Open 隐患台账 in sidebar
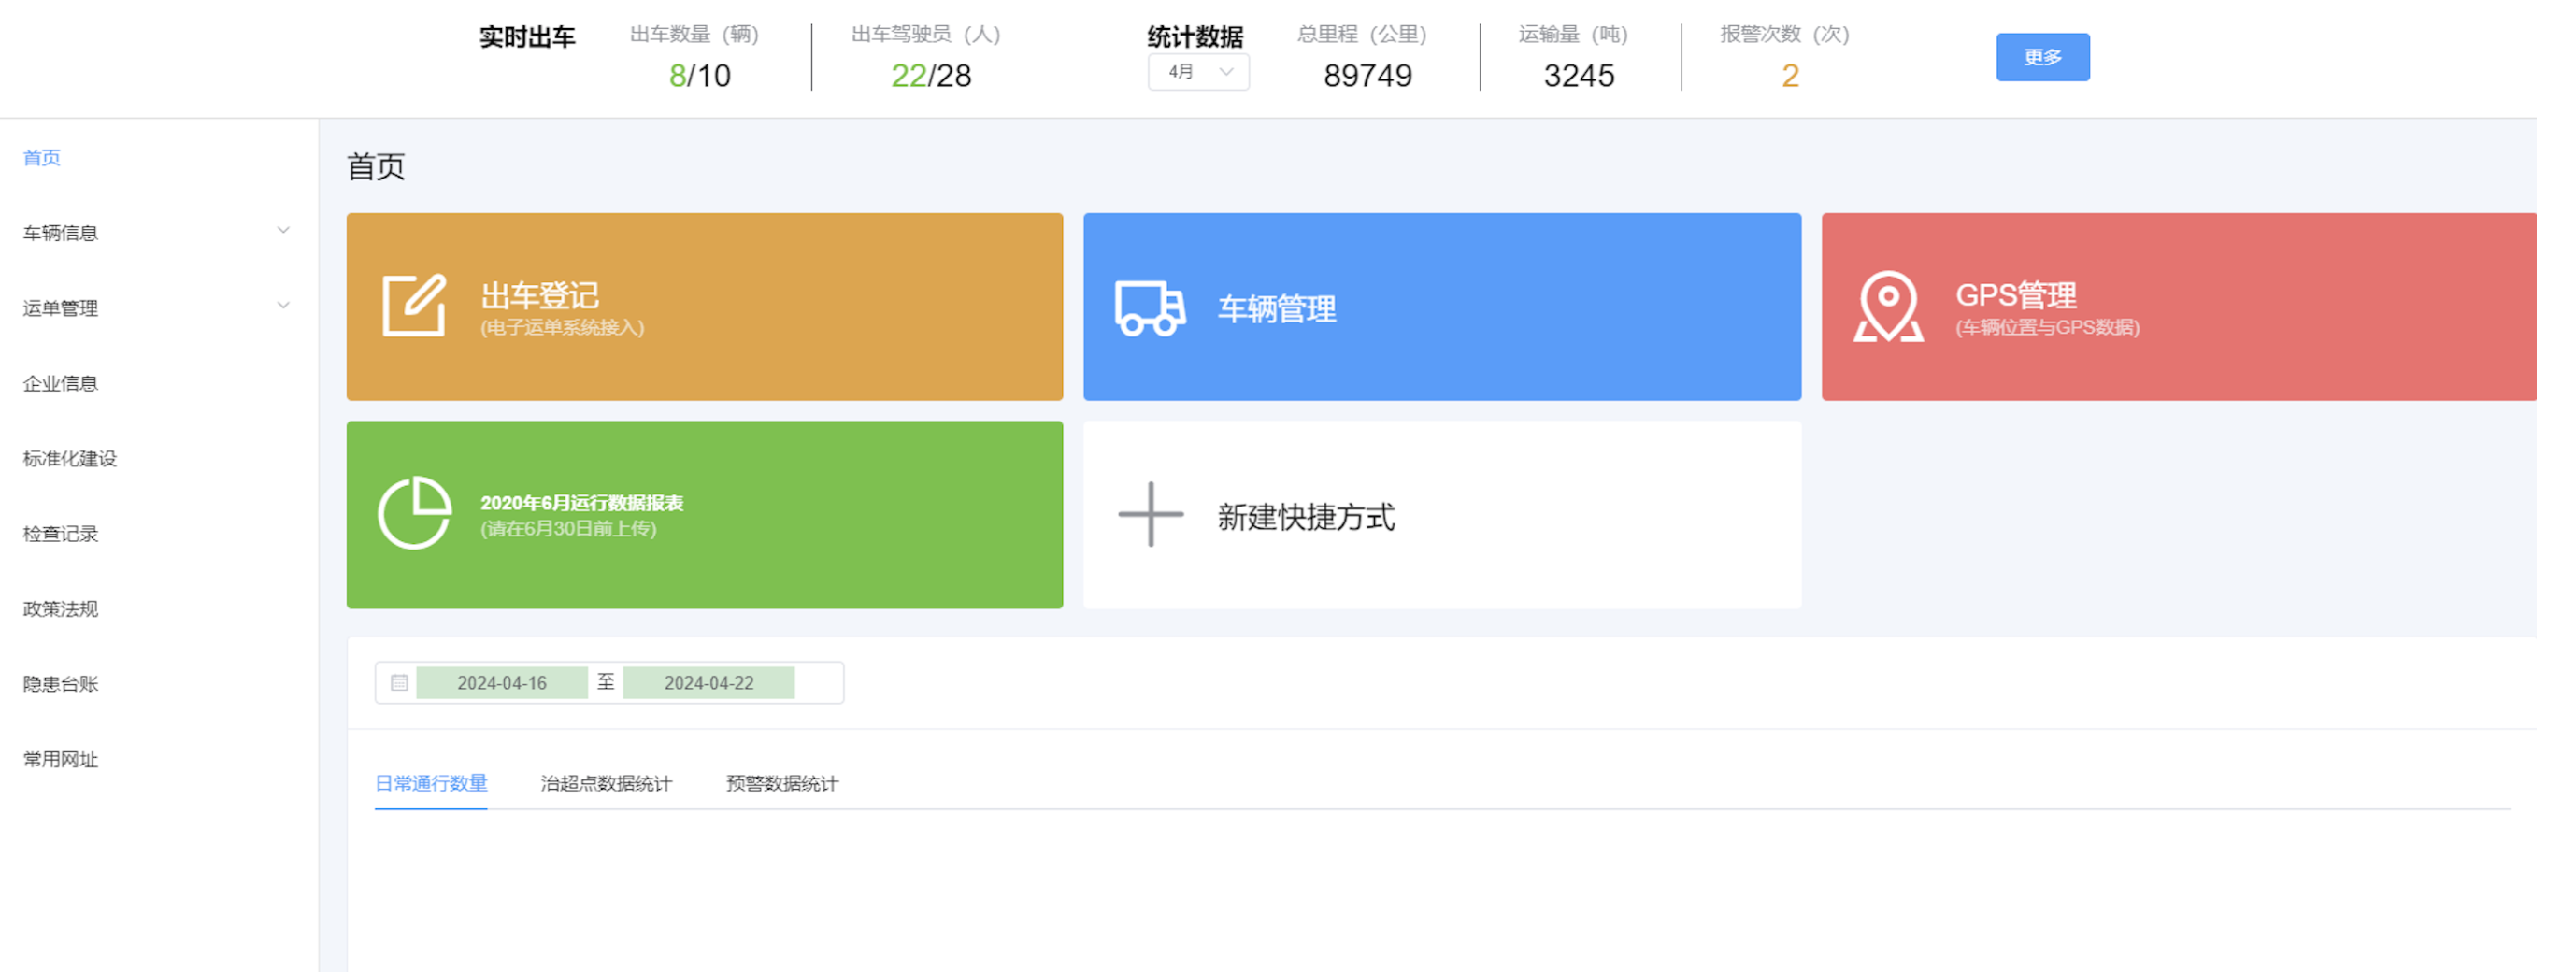 click(x=60, y=683)
